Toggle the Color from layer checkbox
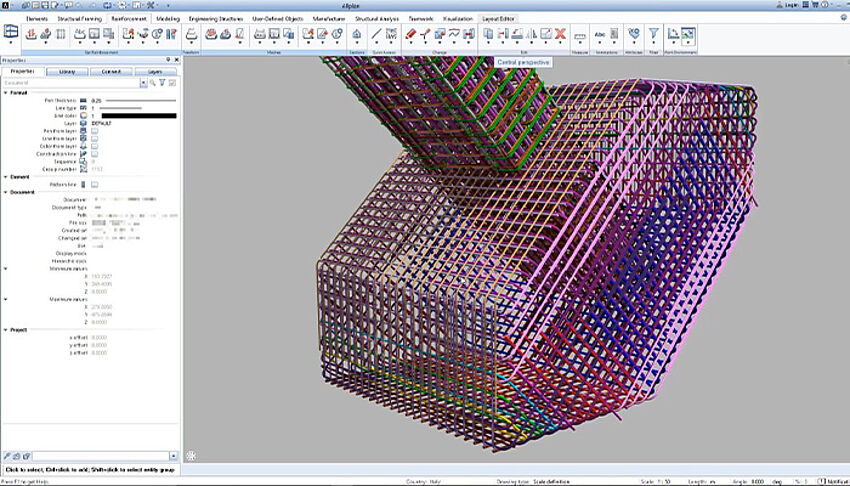Viewport: 850px width, 486px height. (94, 146)
